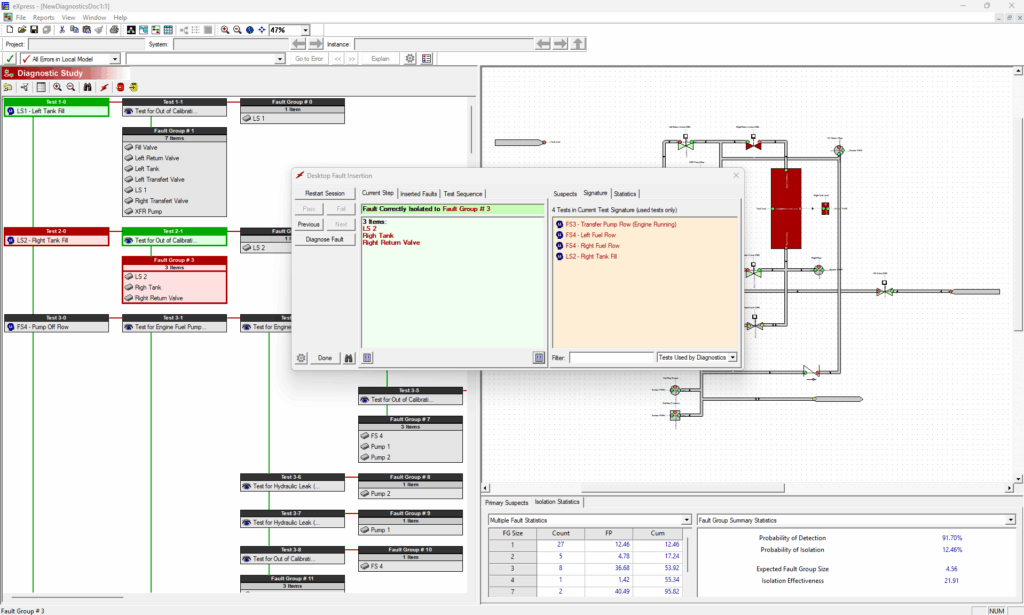The height and width of the screenshot is (615, 1024).
Task: Select the binoculars icon beside the Done button
Action: click(349, 358)
